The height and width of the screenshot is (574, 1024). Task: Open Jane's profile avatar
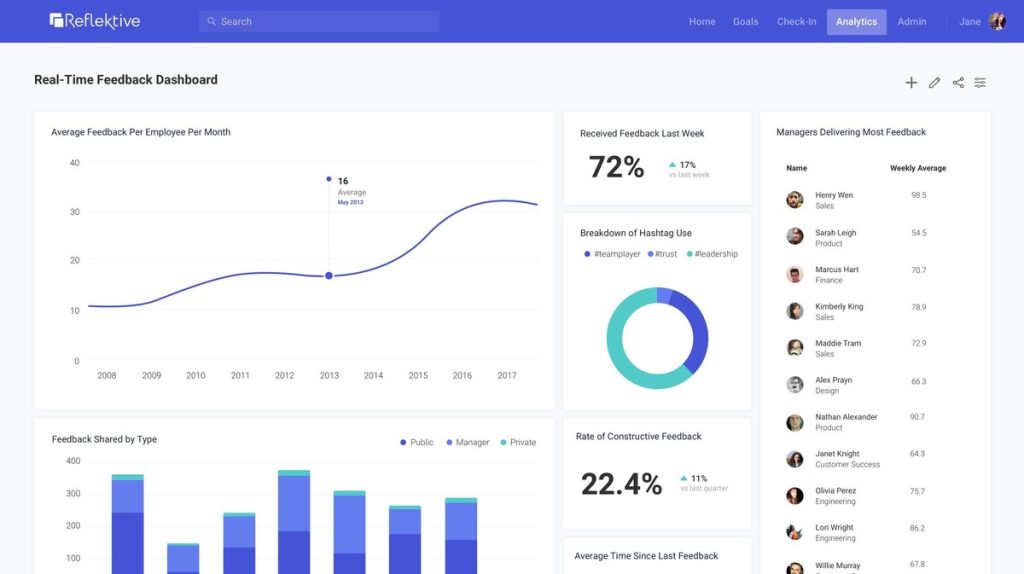pyautogui.click(x=997, y=21)
